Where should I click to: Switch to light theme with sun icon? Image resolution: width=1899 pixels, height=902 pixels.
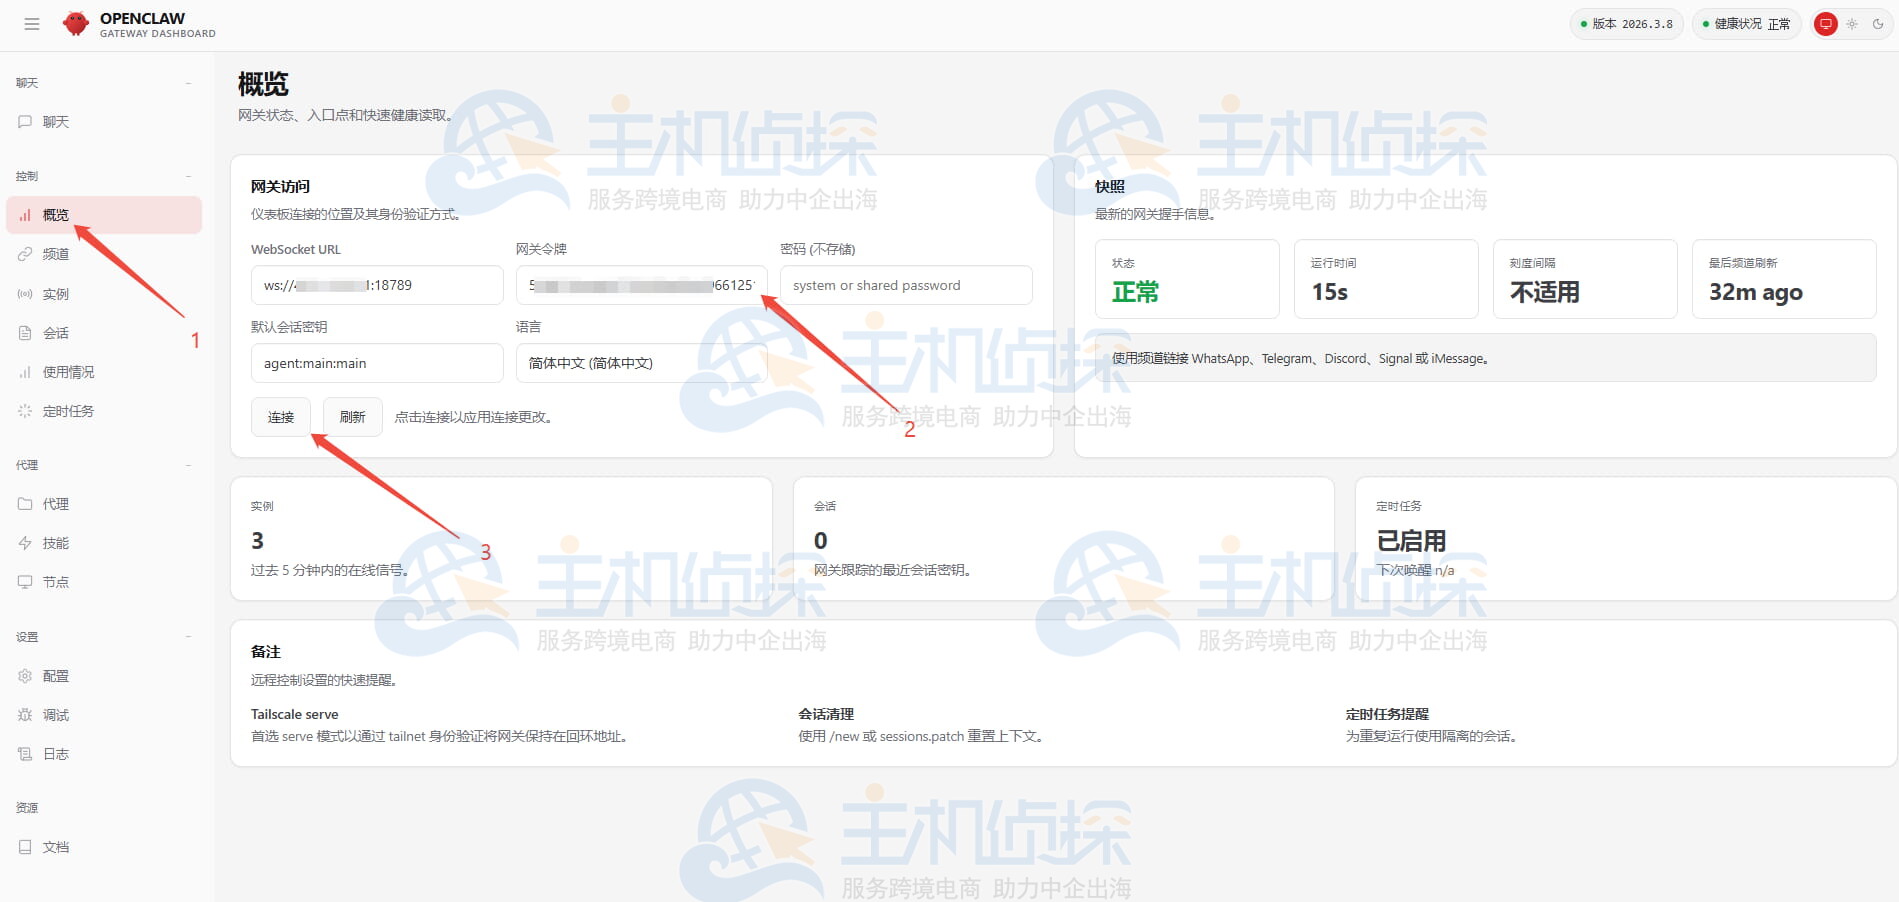tap(1851, 23)
